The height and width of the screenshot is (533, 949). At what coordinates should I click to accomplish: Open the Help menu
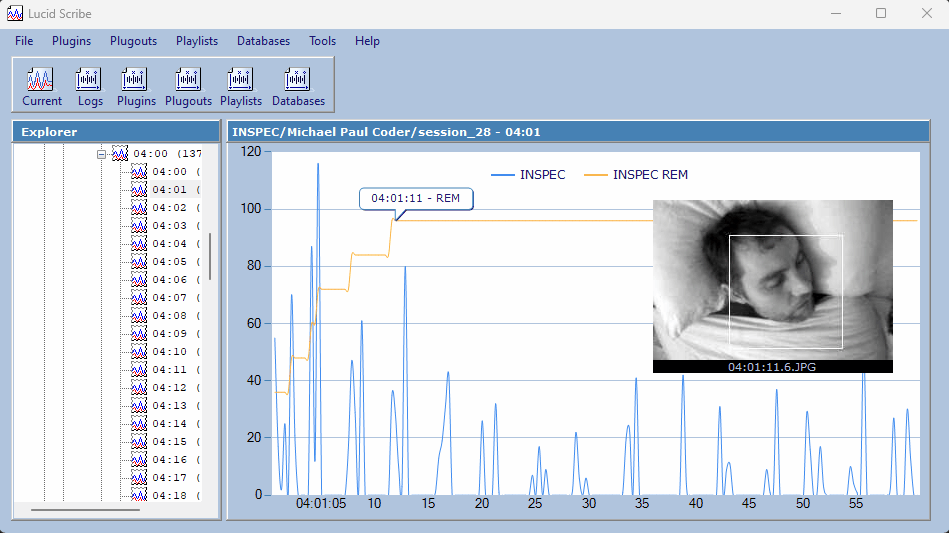(367, 41)
